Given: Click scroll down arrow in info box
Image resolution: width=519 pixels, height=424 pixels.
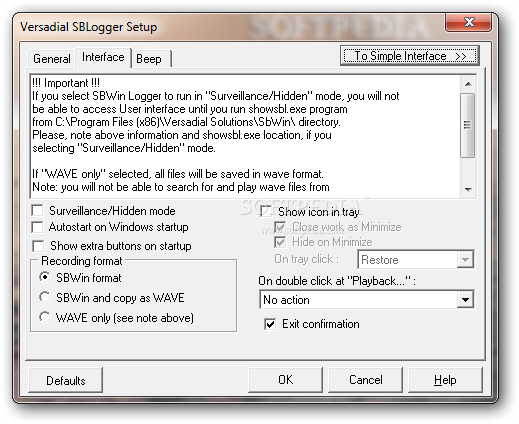Looking at the screenshot, I should tap(468, 189).
